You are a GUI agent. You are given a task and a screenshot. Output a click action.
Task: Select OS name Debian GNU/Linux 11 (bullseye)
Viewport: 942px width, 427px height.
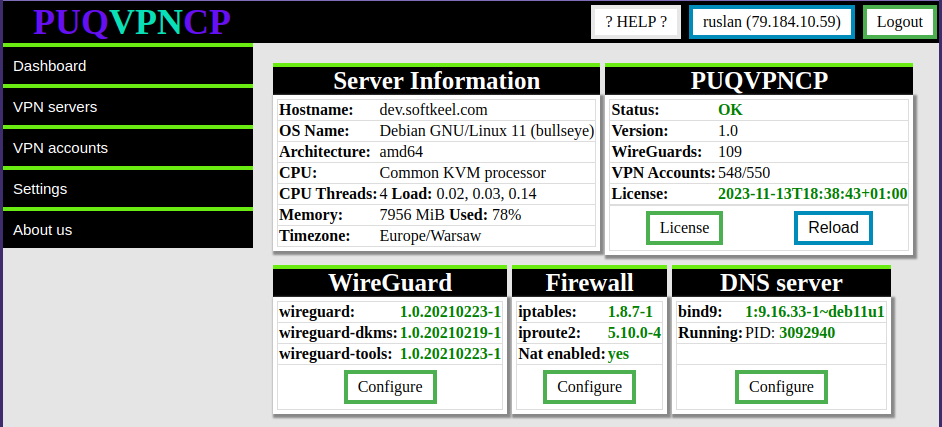coord(487,131)
